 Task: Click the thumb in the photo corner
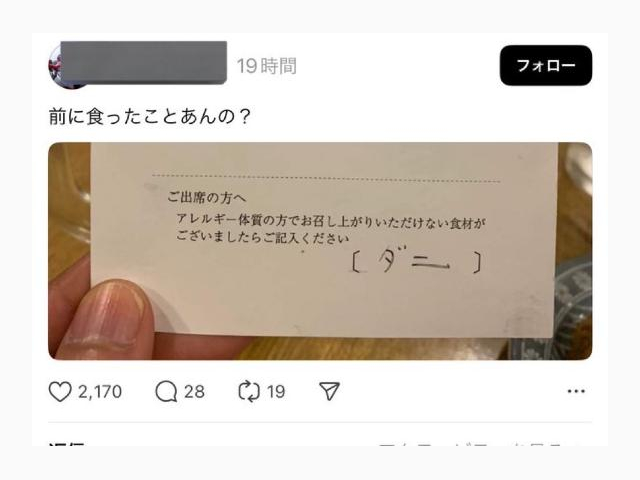(x=104, y=318)
